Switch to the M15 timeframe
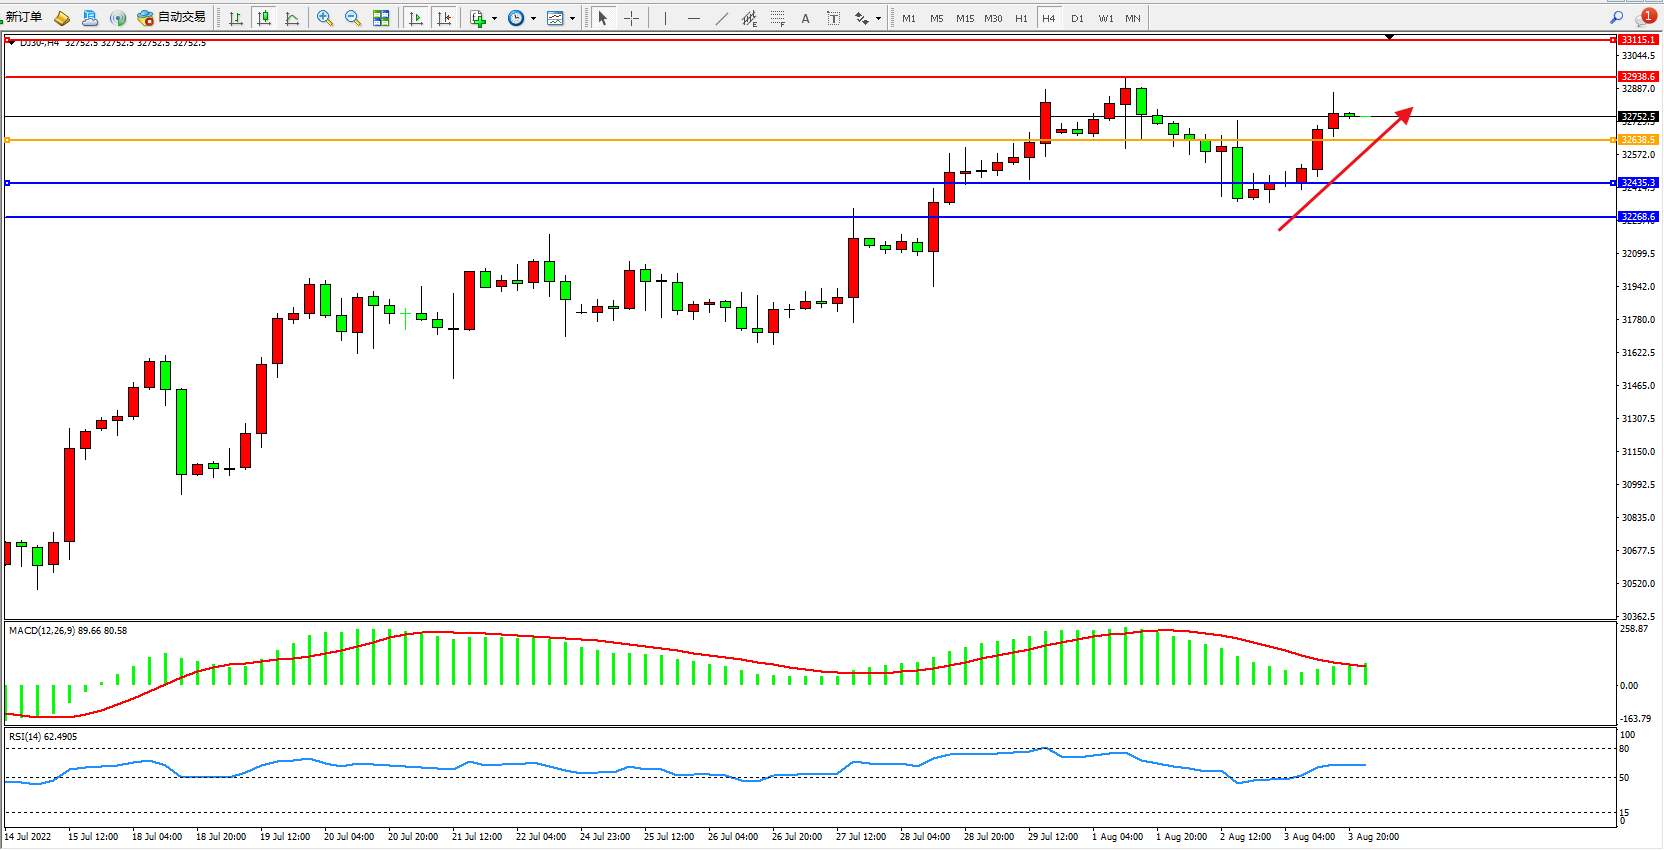 [964, 18]
